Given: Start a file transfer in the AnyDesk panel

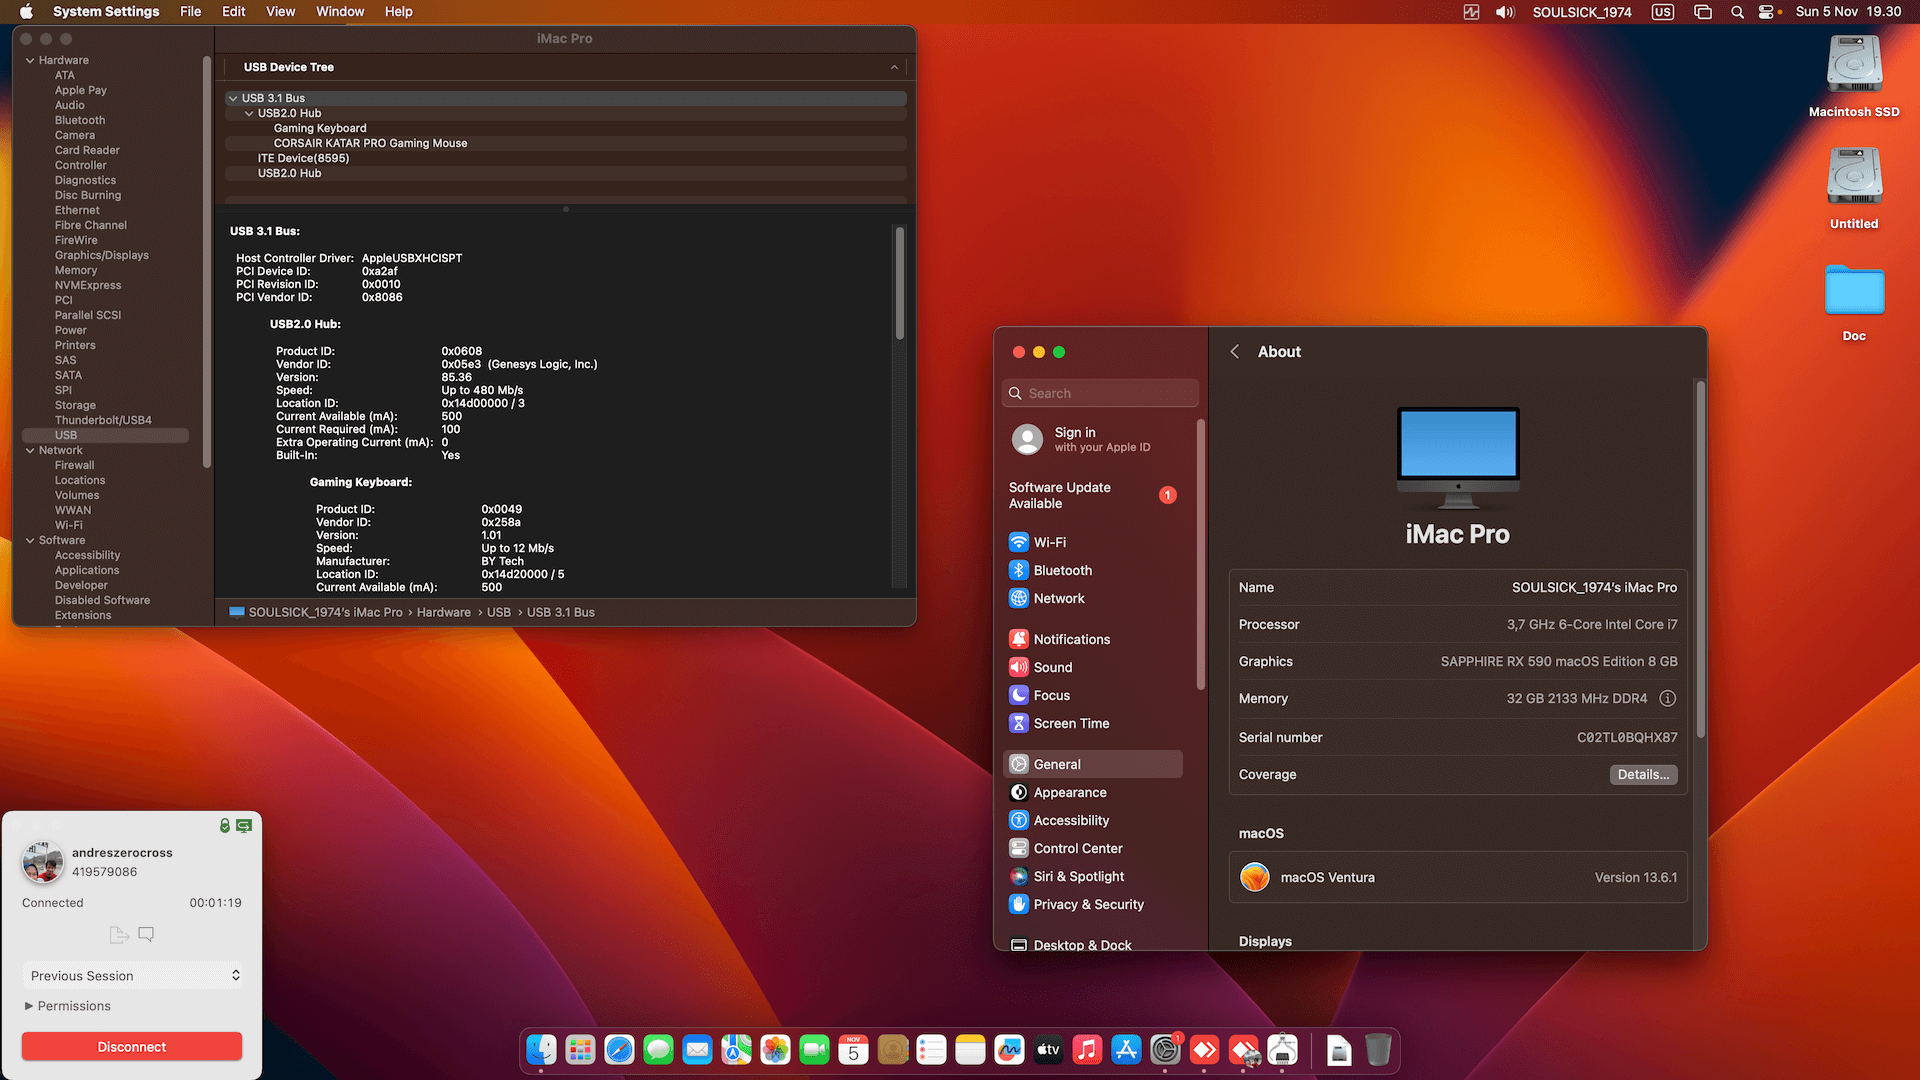Looking at the screenshot, I should point(118,933).
